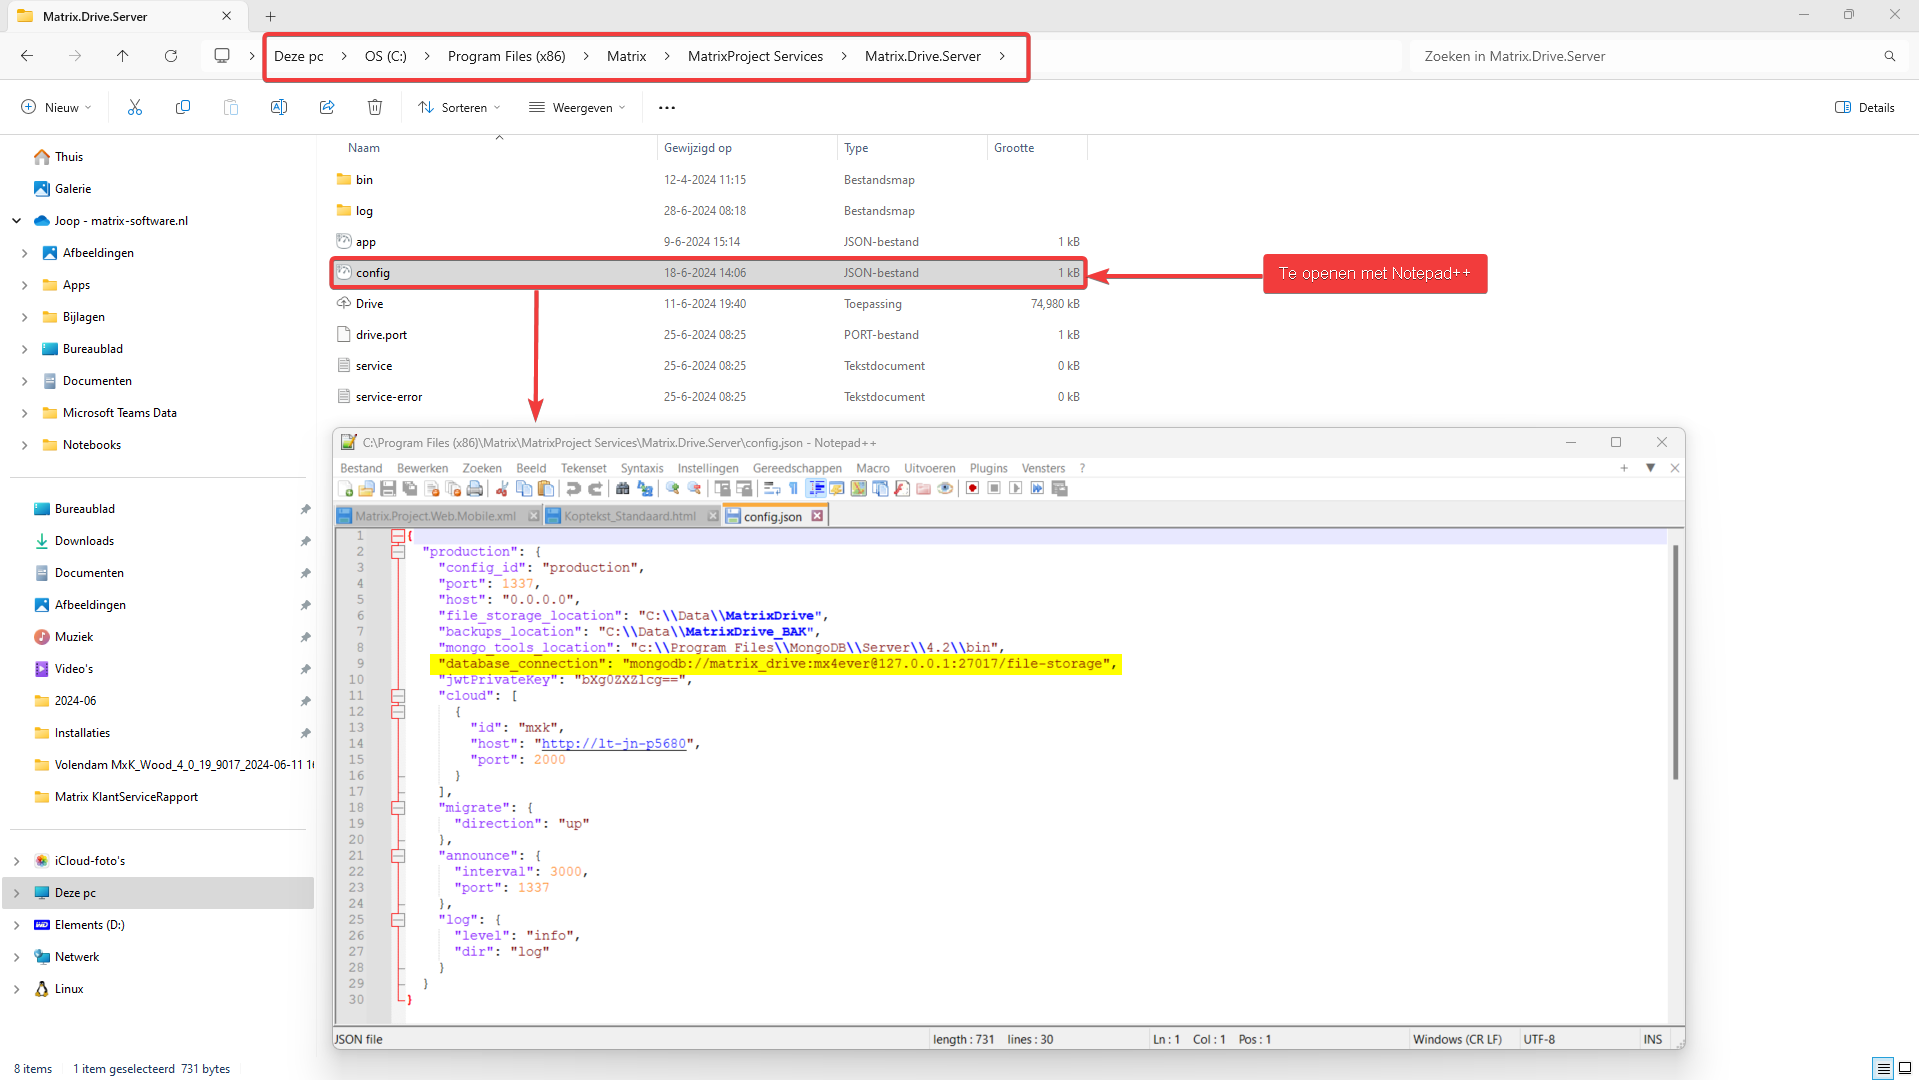
Task: Click the Cut scissors icon in Notepad++ toolbar
Action: (502, 488)
